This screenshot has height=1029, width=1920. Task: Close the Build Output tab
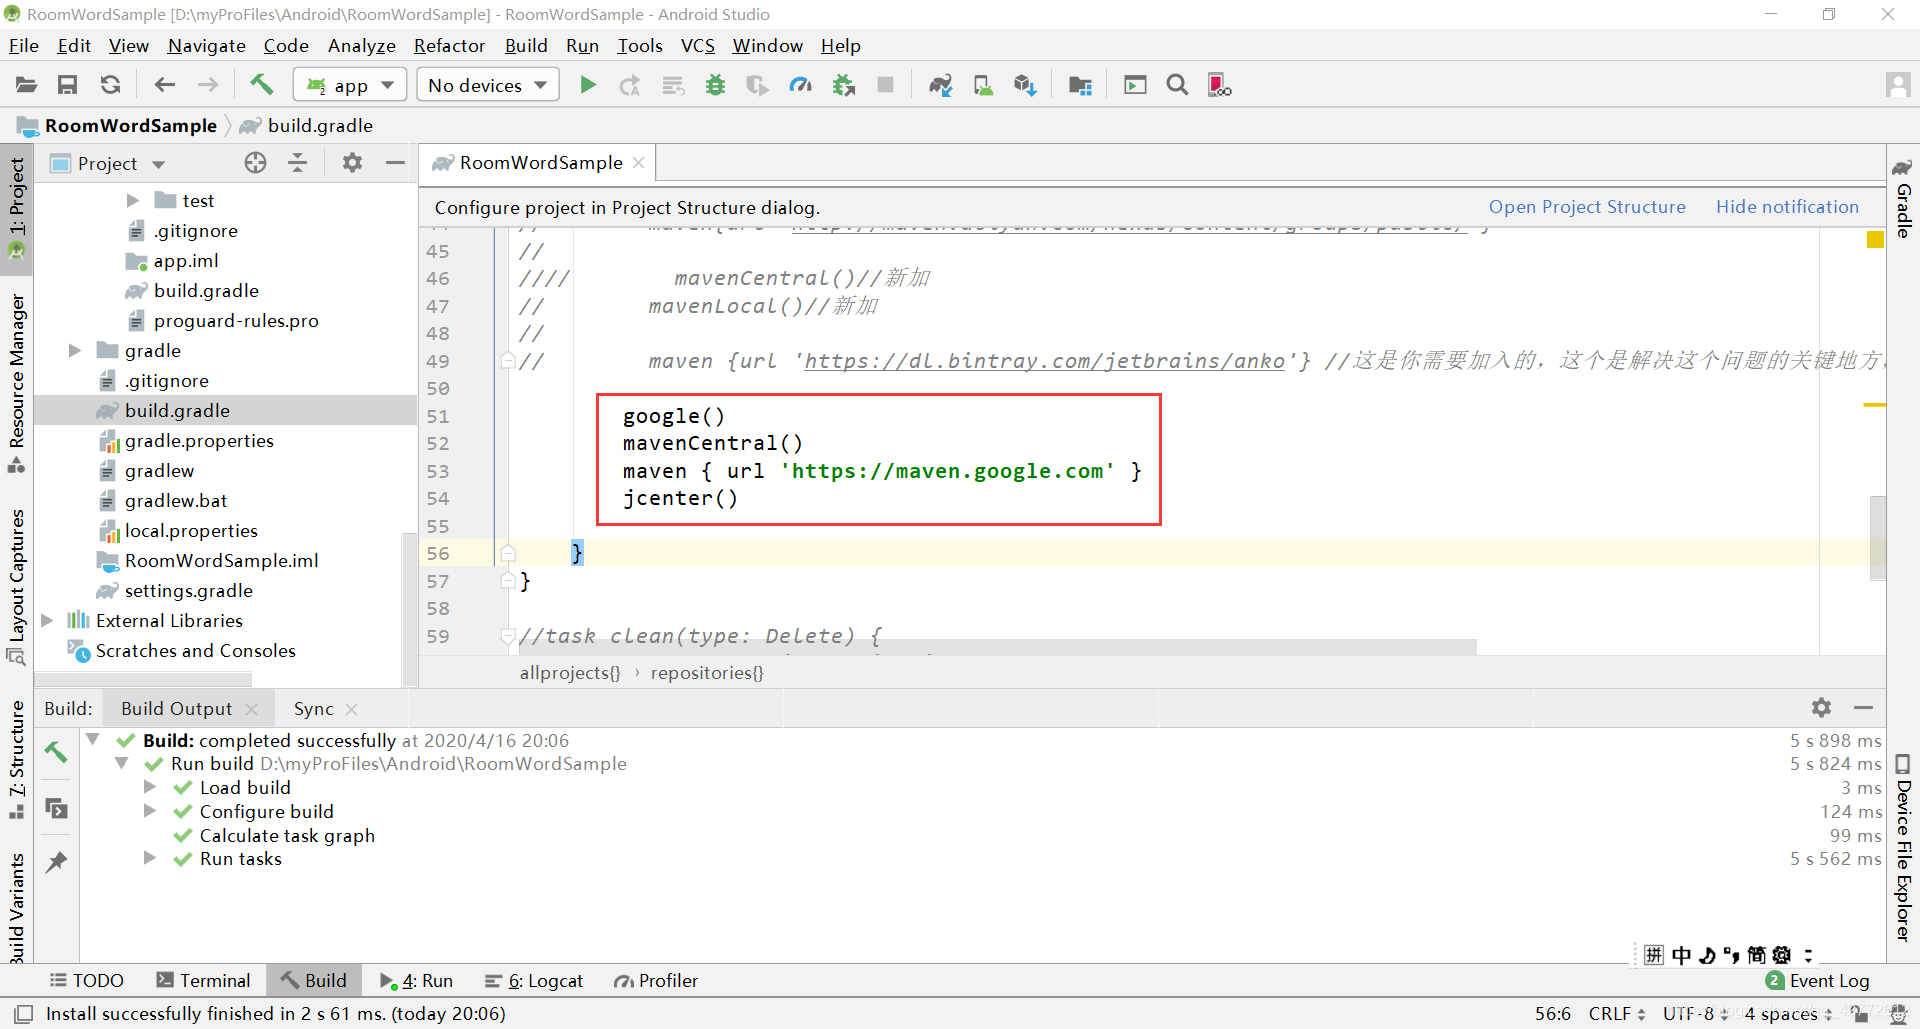pos(251,709)
